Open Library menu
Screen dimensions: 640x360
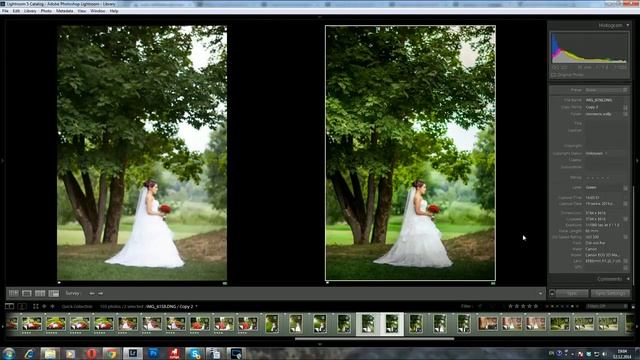click(x=30, y=11)
